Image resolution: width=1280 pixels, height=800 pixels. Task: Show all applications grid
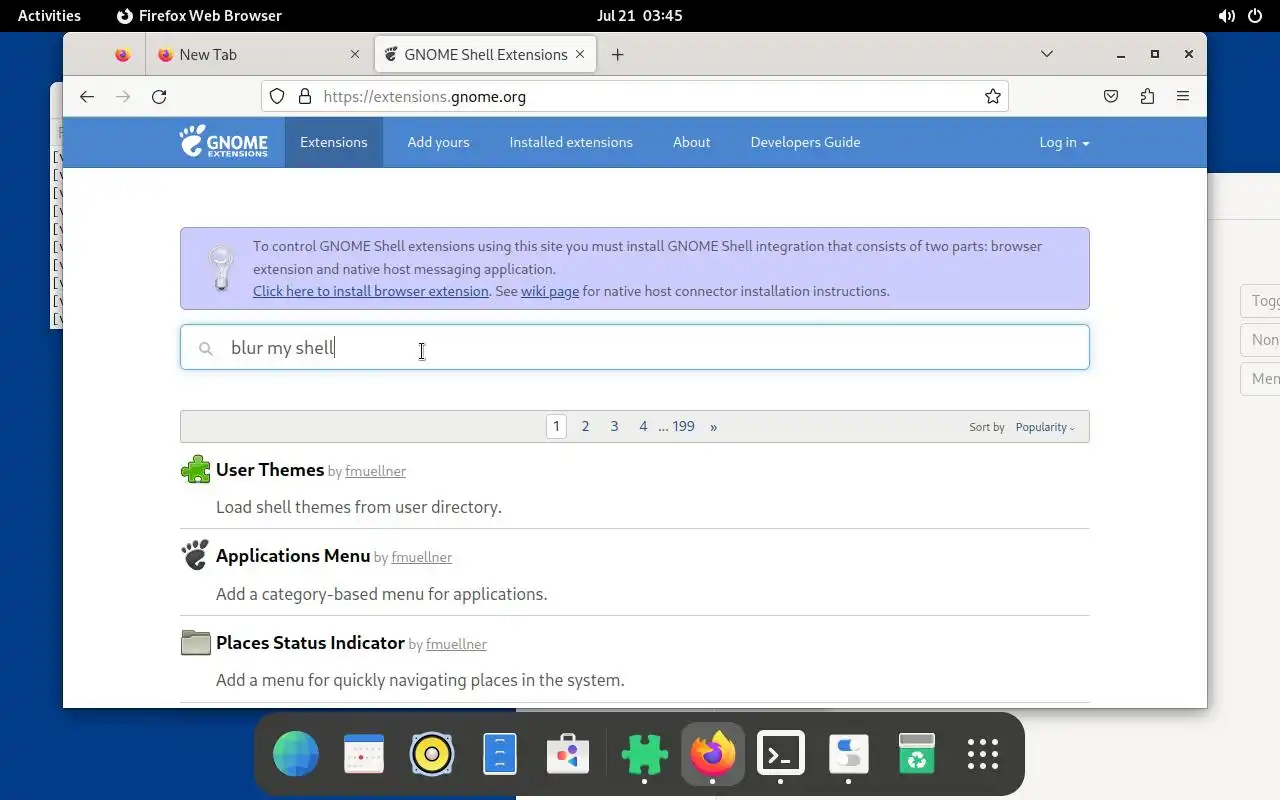coord(983,754)
